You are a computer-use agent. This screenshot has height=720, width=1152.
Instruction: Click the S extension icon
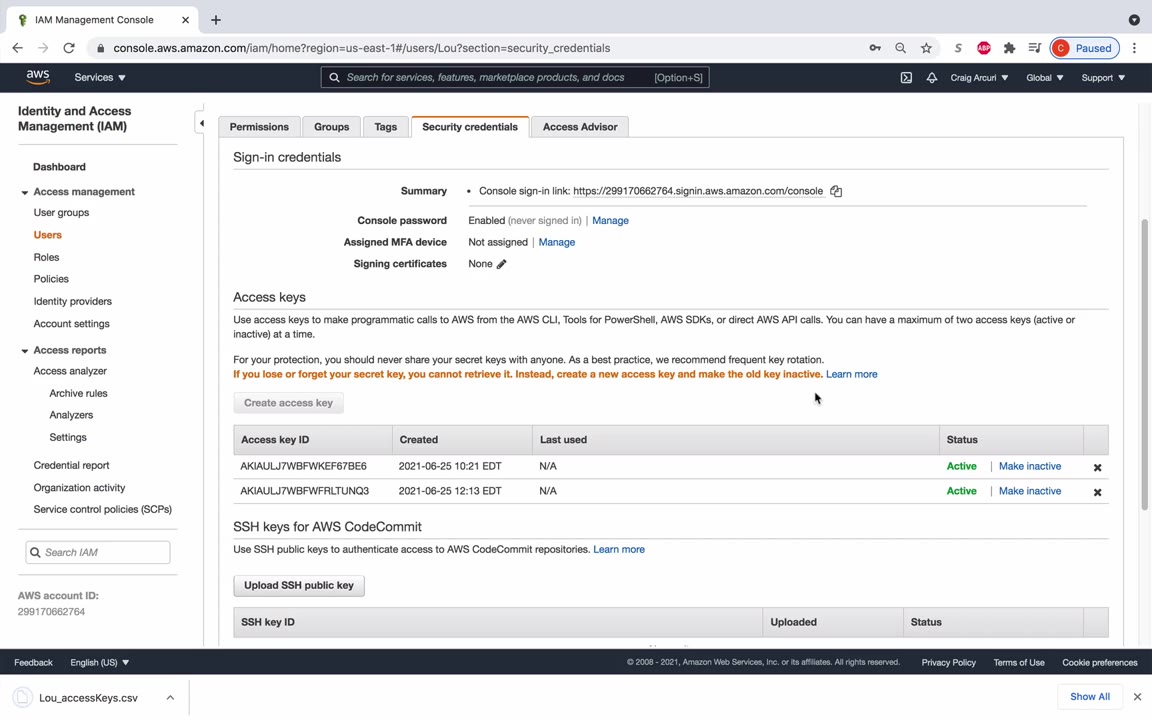[x=958, y=48]
